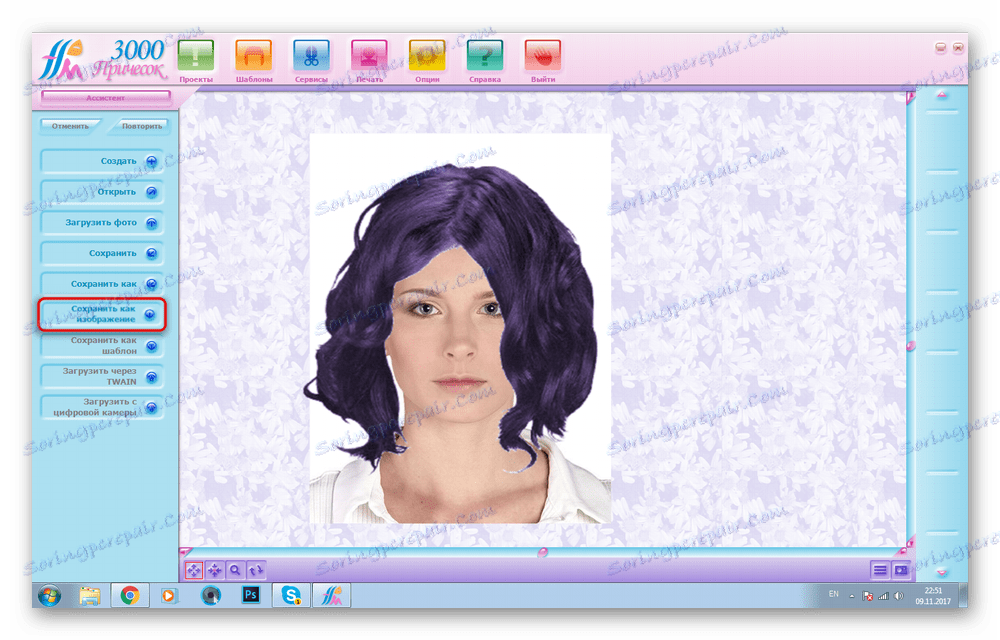The width and height of the screenshot is (1000, 640).
Task: Click the Сохранить button
Action: (101, 254)
